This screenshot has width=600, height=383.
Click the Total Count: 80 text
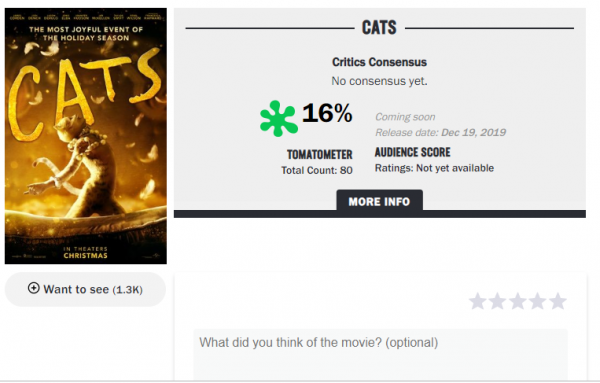point(317,170)
